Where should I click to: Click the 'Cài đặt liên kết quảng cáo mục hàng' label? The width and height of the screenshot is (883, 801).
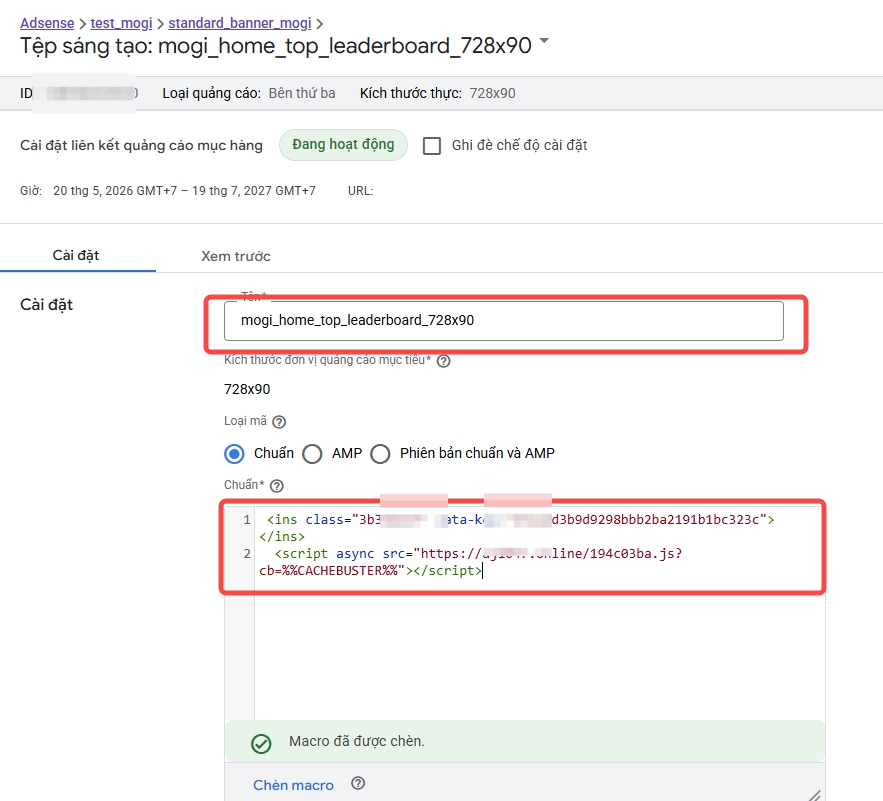pos(141,145)
